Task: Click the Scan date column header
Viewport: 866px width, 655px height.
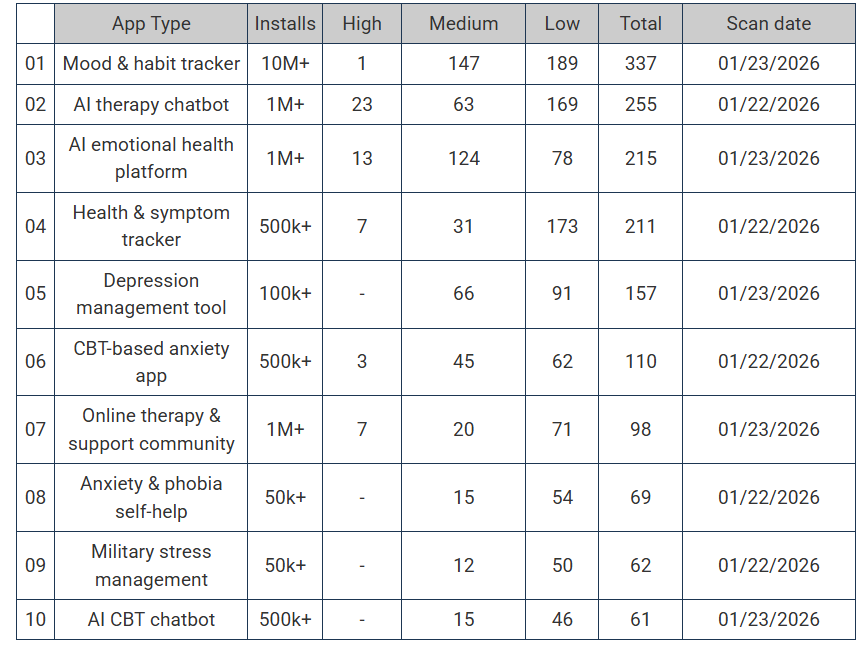Action: (x=768, y=24)
